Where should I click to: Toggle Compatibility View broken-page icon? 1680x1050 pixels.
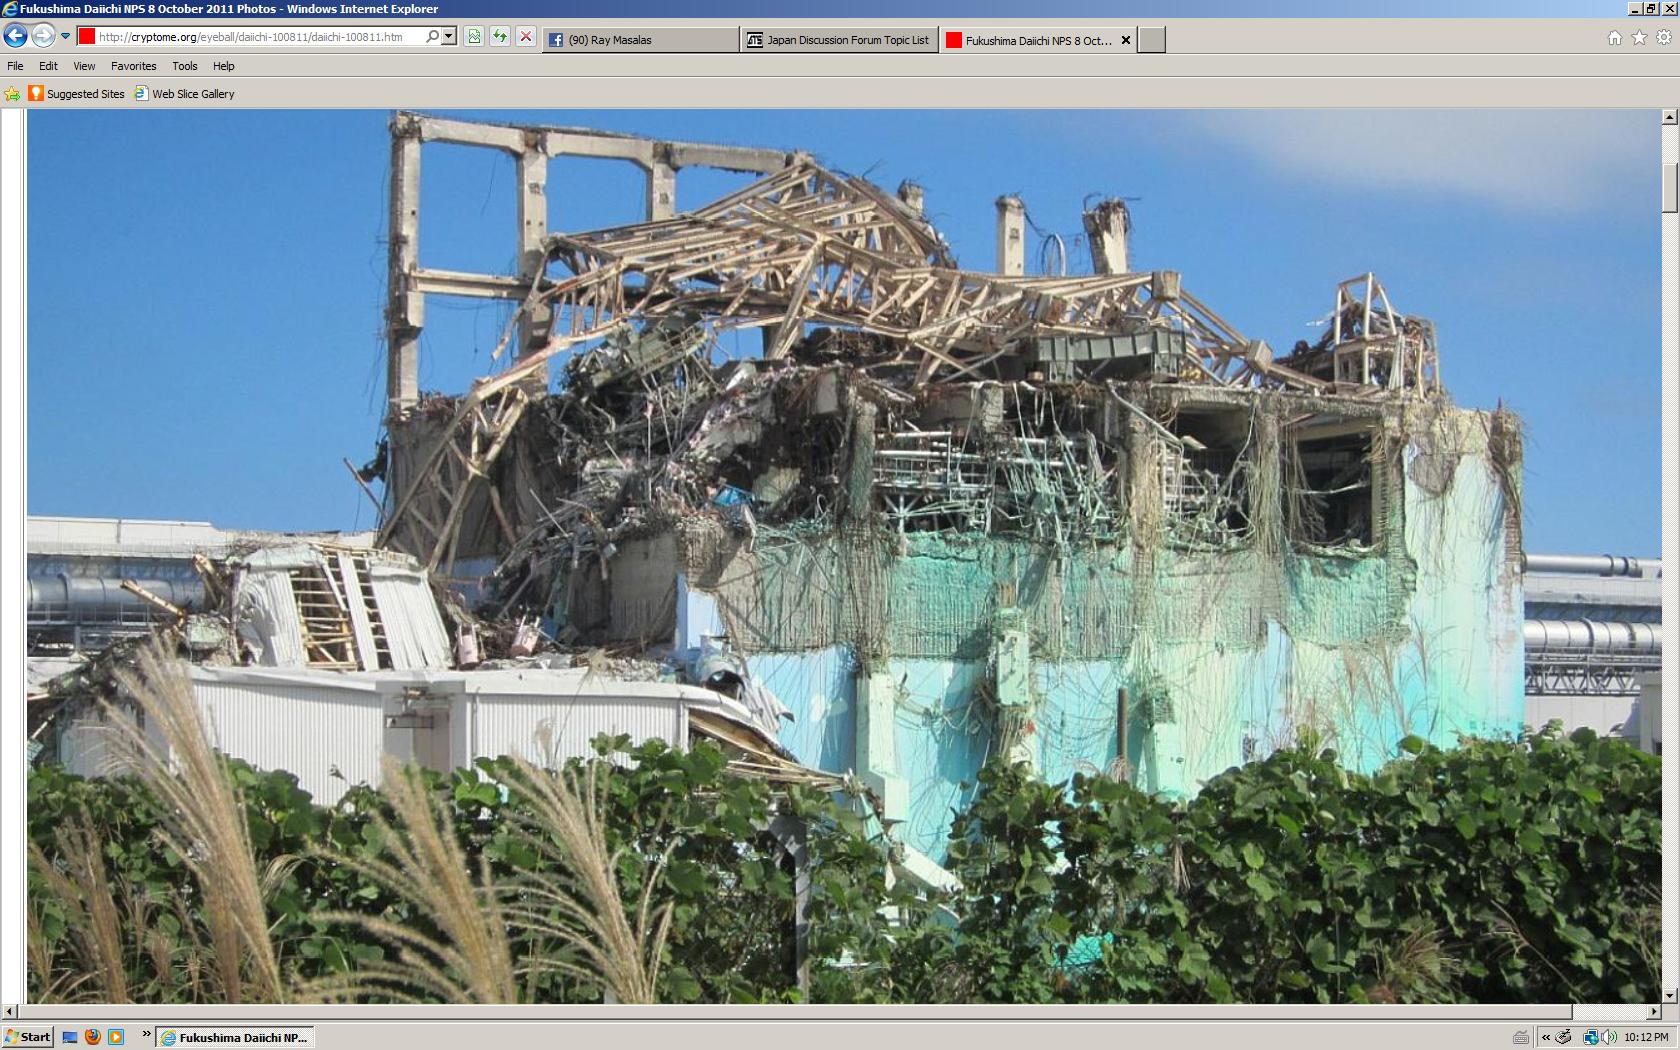(x=474, y=37)
